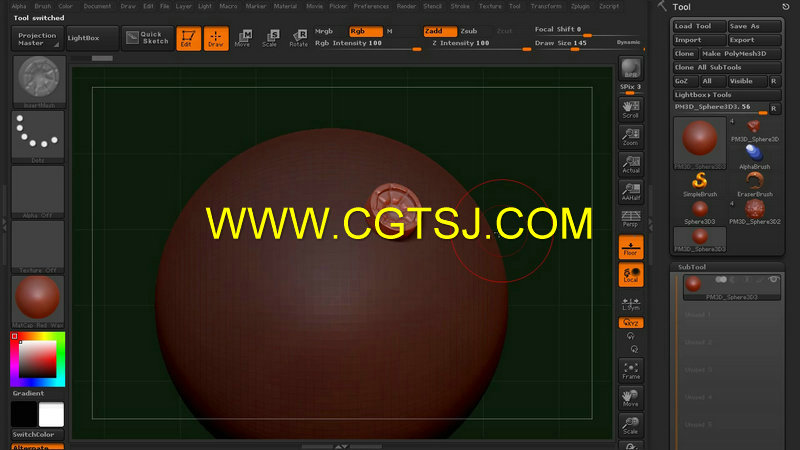
Task: Open the LightBox button
Action: [x=92, y=38]
